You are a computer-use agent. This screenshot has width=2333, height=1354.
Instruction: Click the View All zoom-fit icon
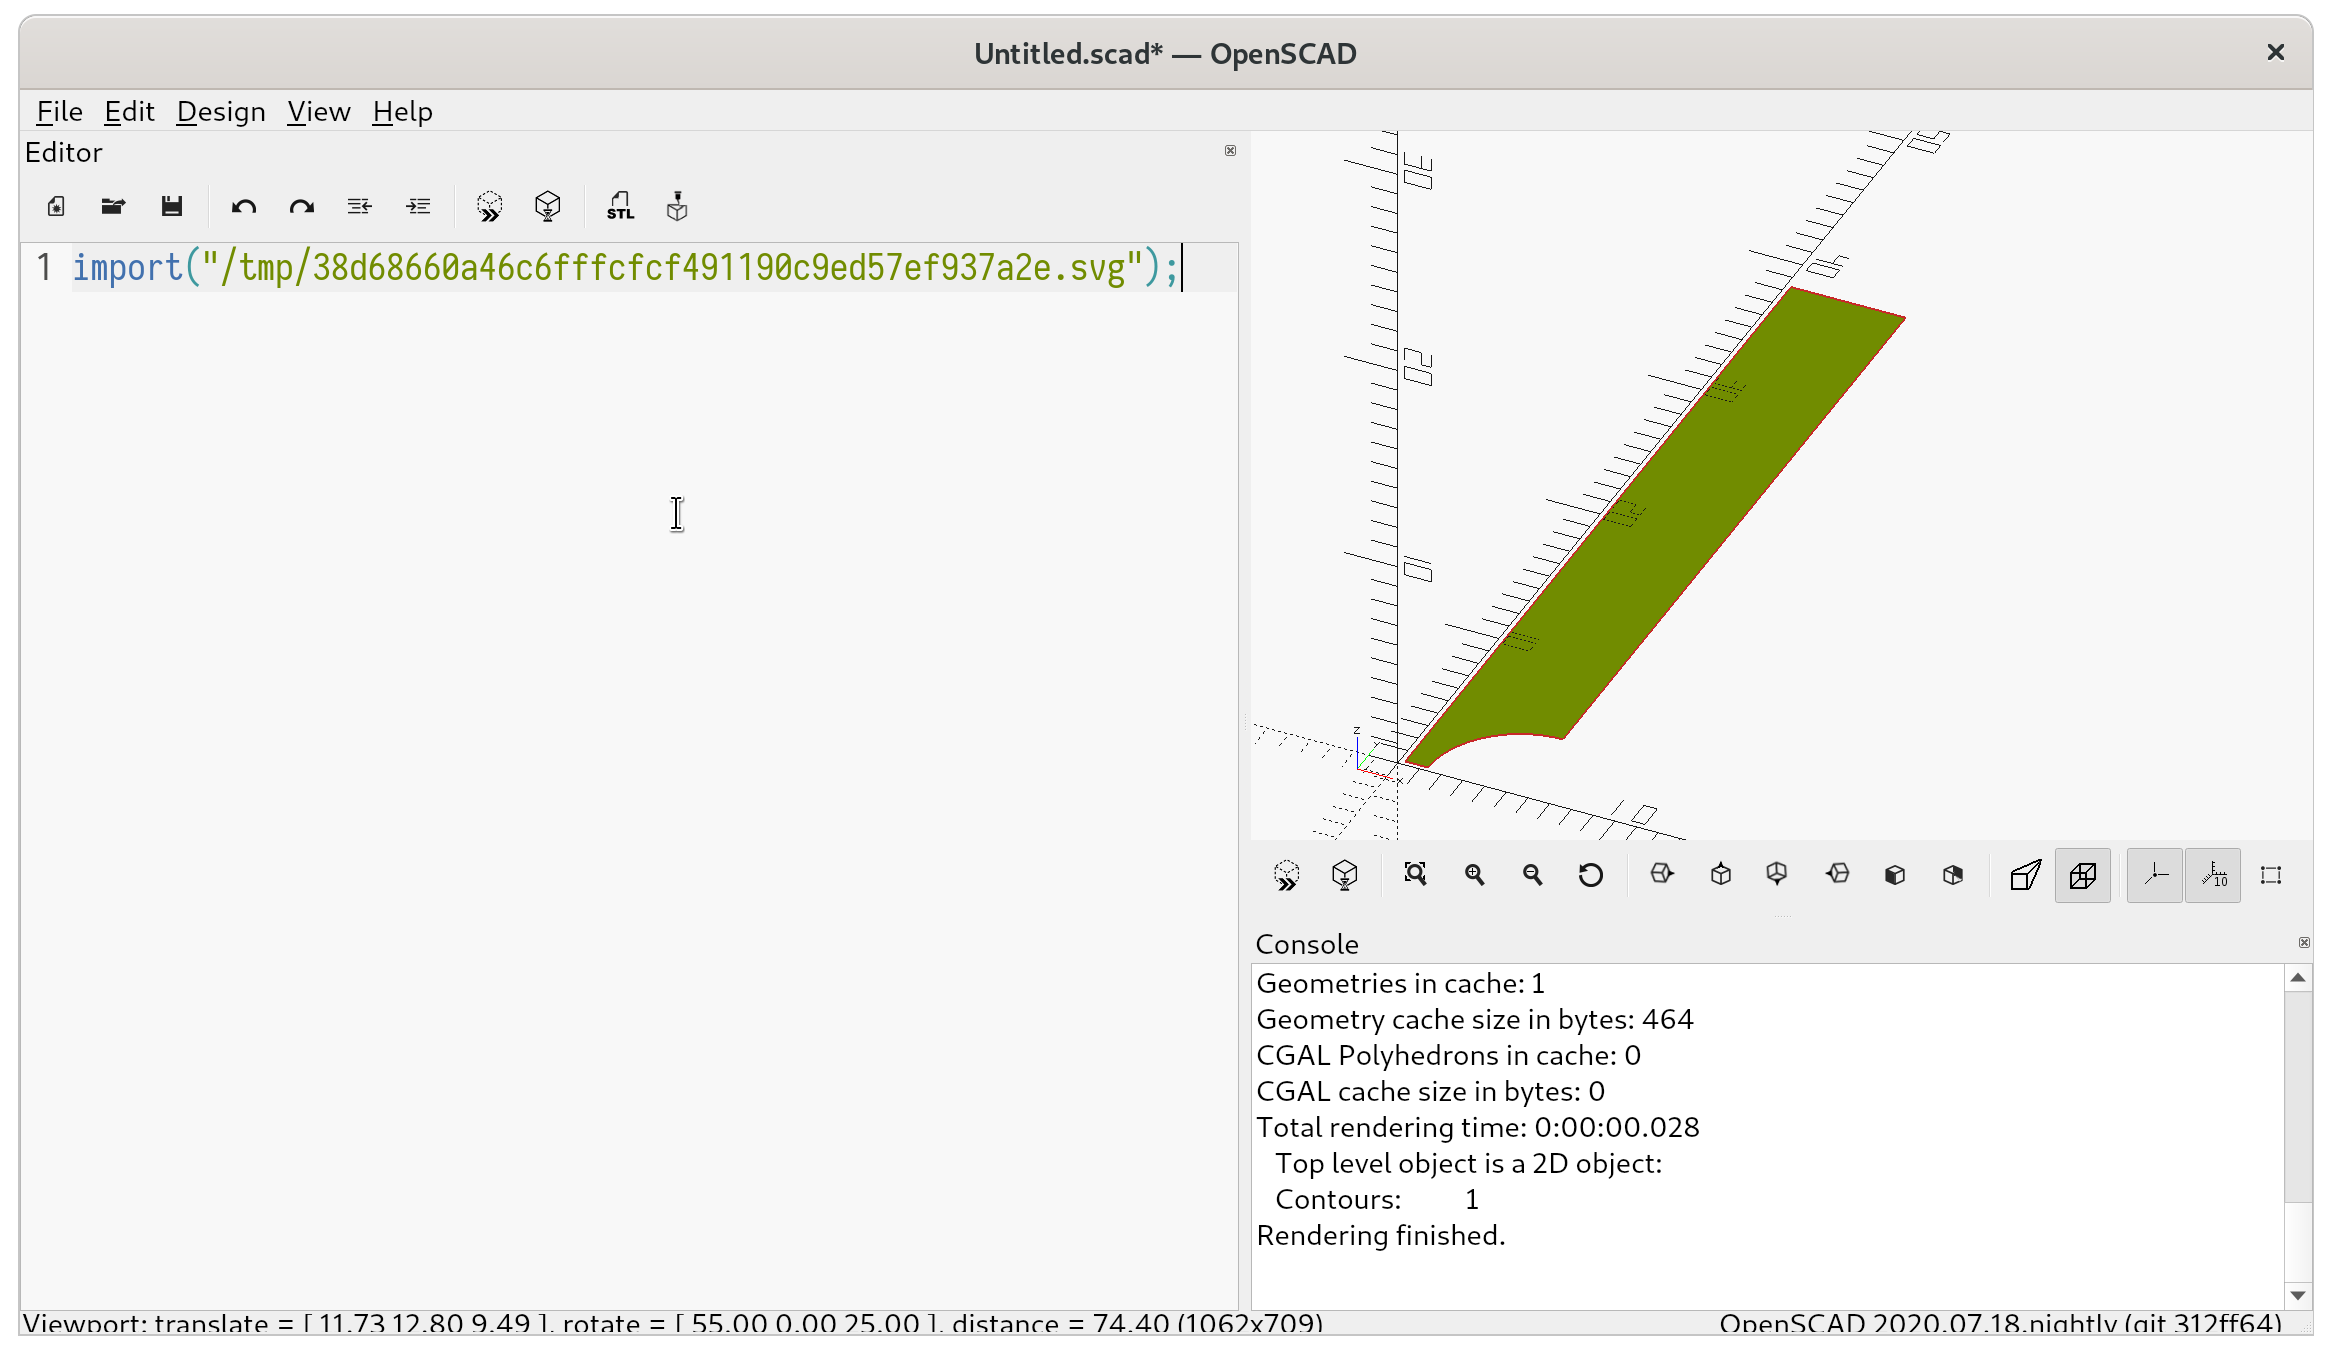pos(1415,875)
